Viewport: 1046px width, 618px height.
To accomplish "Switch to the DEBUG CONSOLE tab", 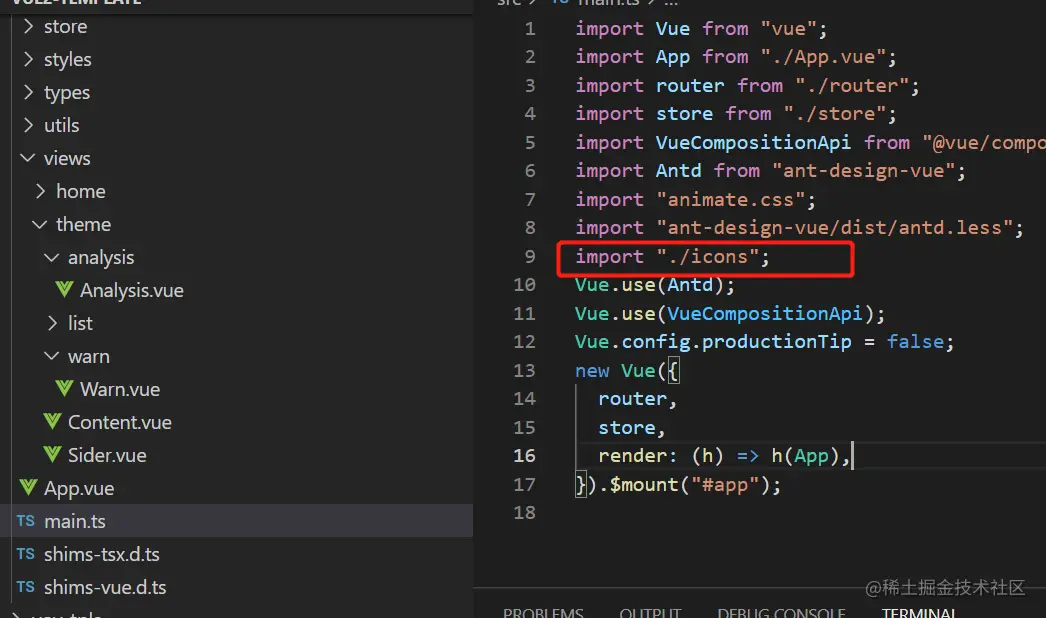I will [781, 612].
